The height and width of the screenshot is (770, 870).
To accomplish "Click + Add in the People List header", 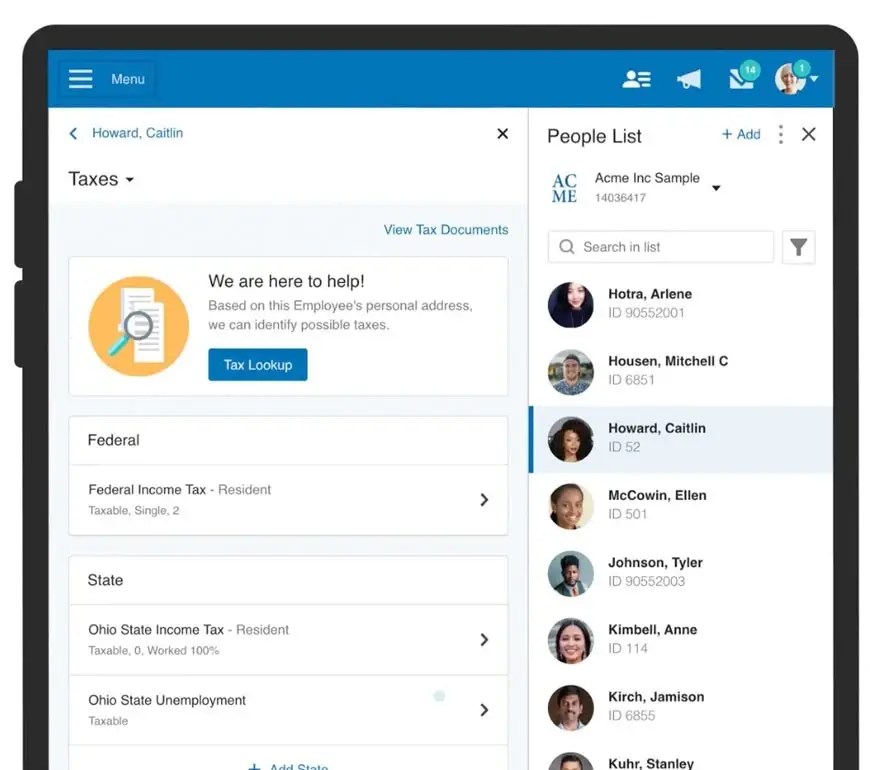I will coord(740,134).
